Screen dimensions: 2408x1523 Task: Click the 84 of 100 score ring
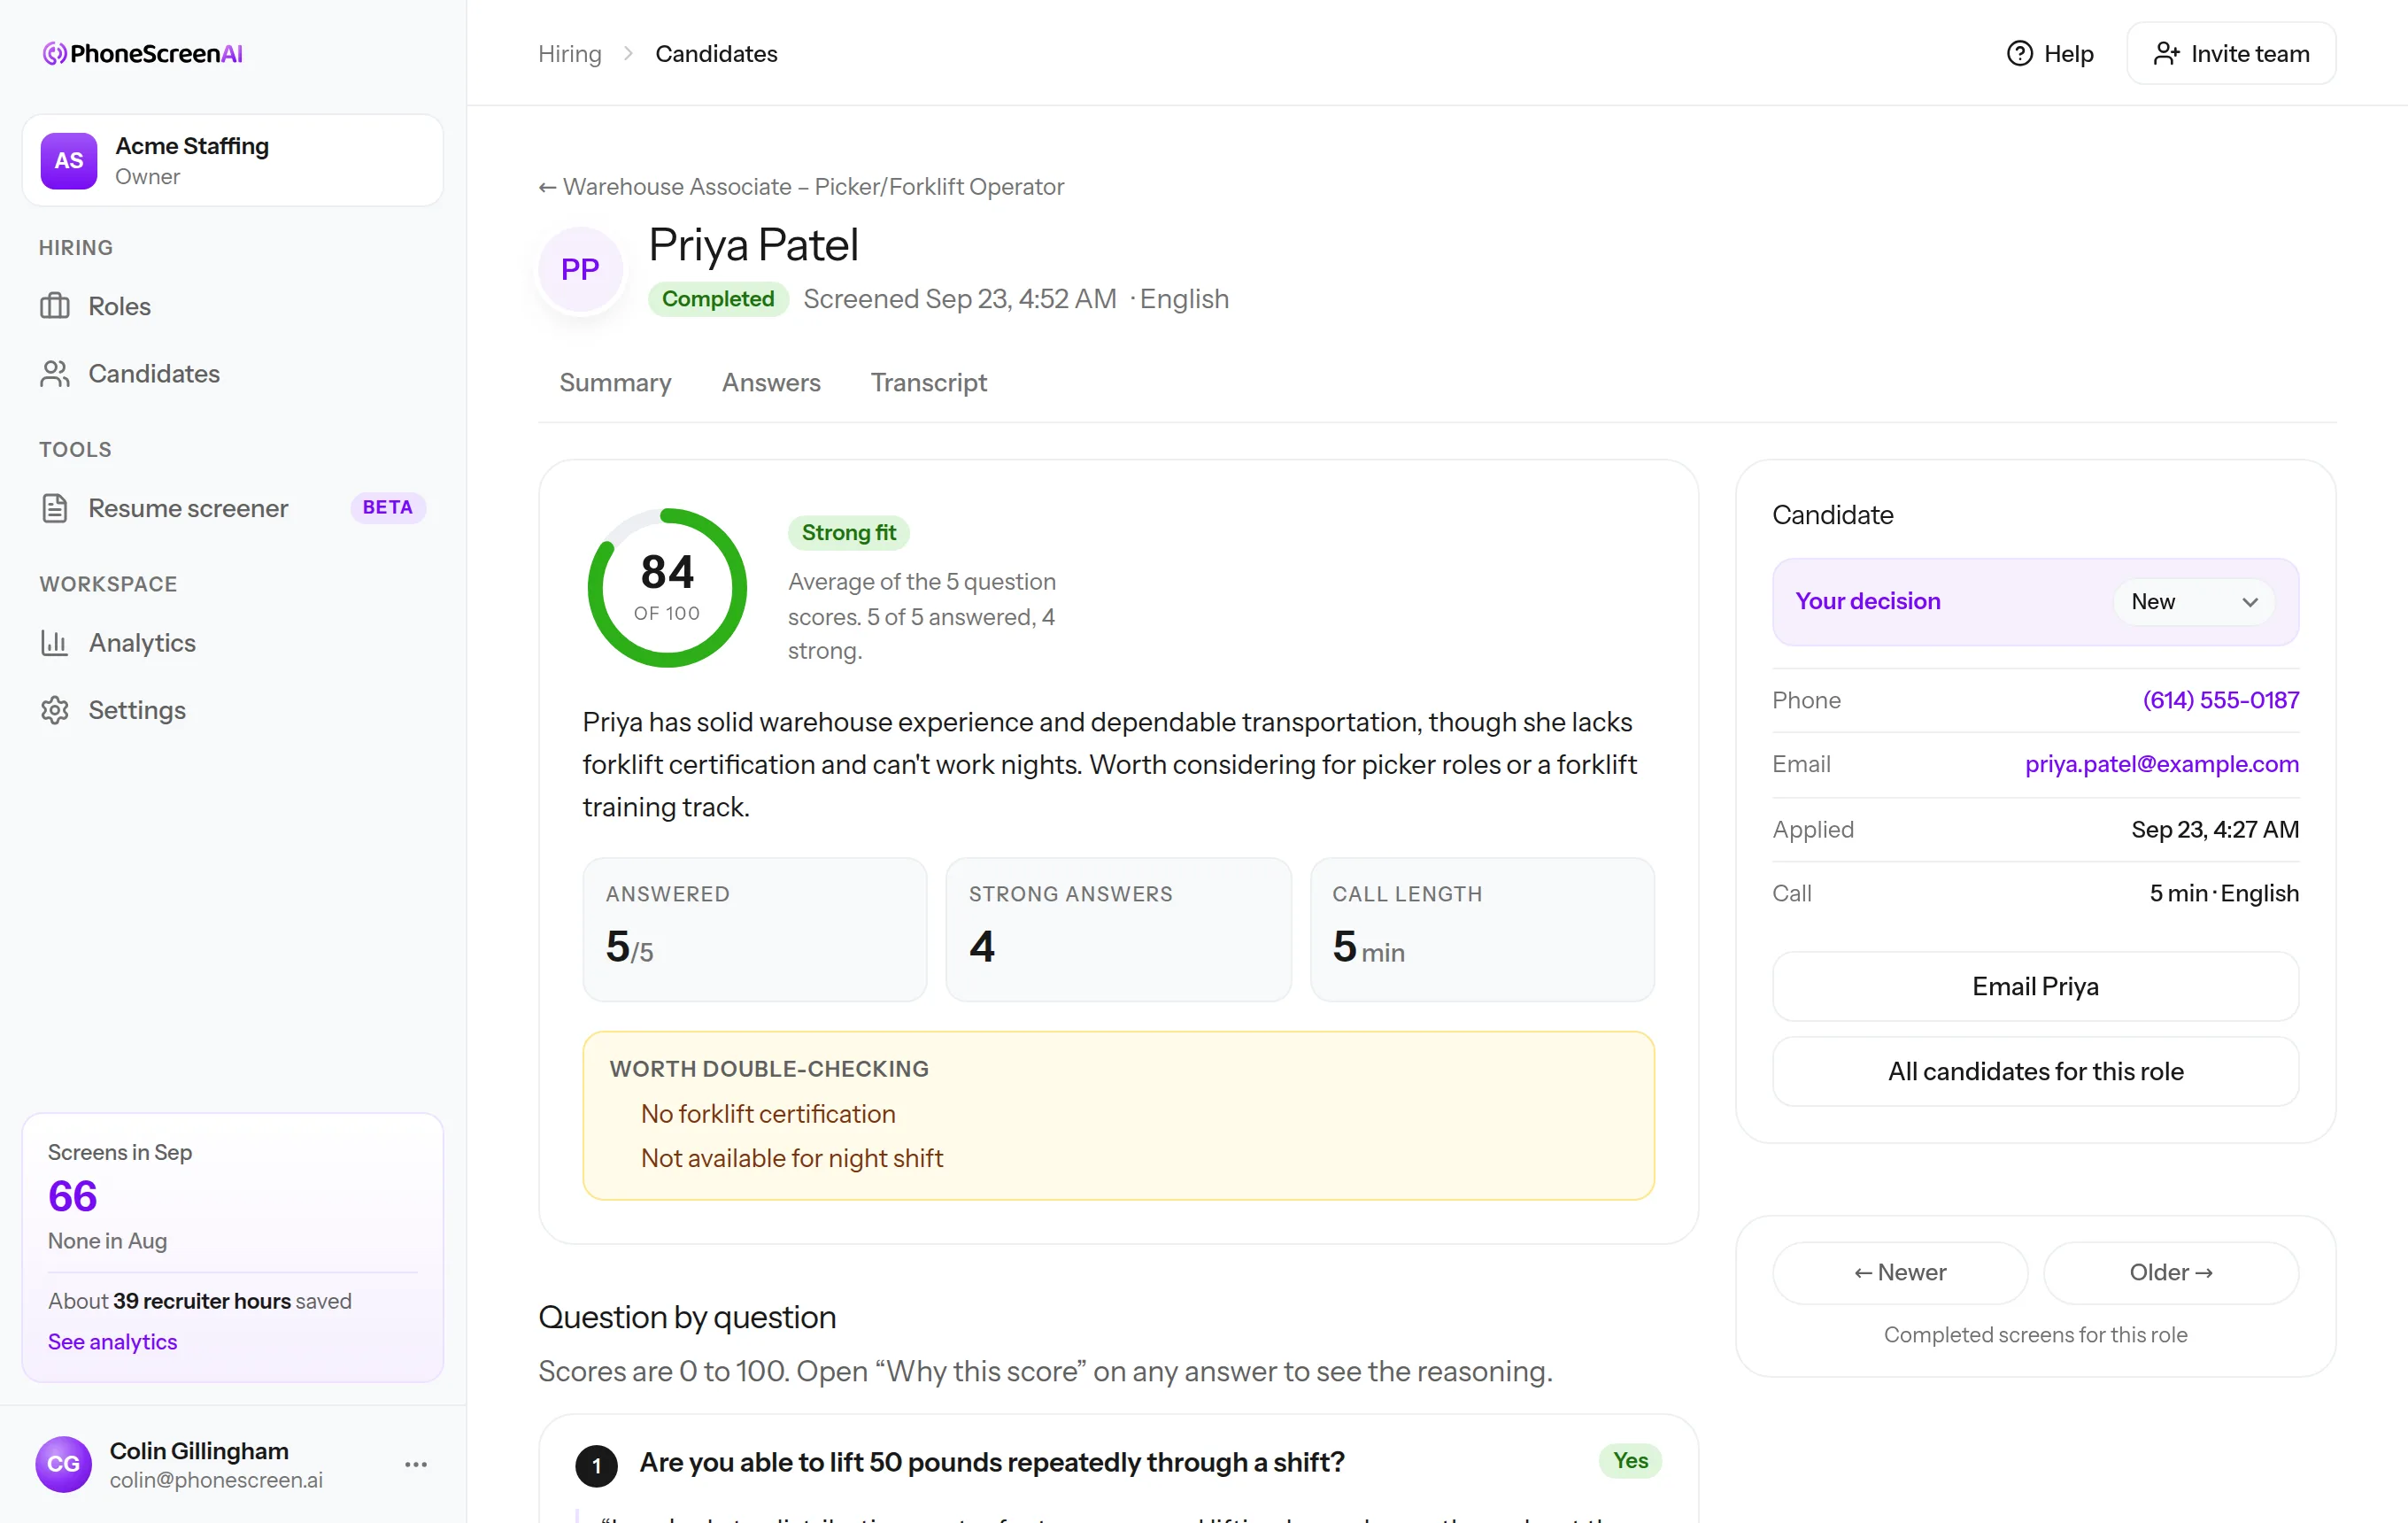pyautogui.click(x=667, y=588)
